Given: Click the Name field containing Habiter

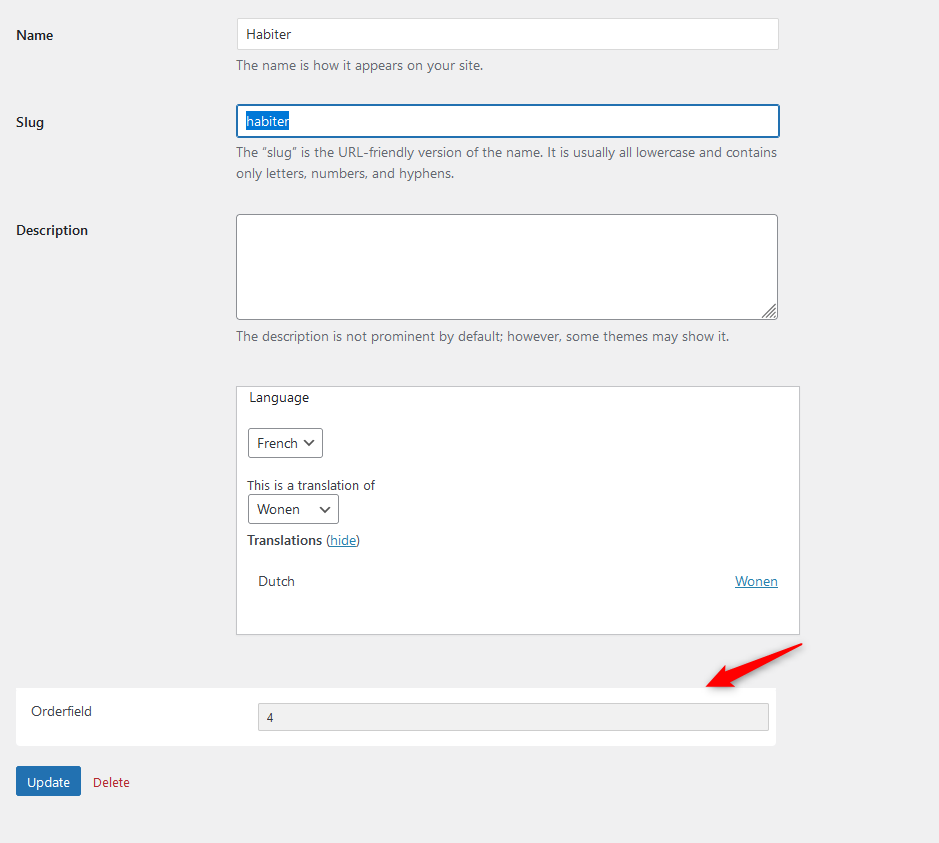Looking at the screenshot, I should tap(507, 34).
